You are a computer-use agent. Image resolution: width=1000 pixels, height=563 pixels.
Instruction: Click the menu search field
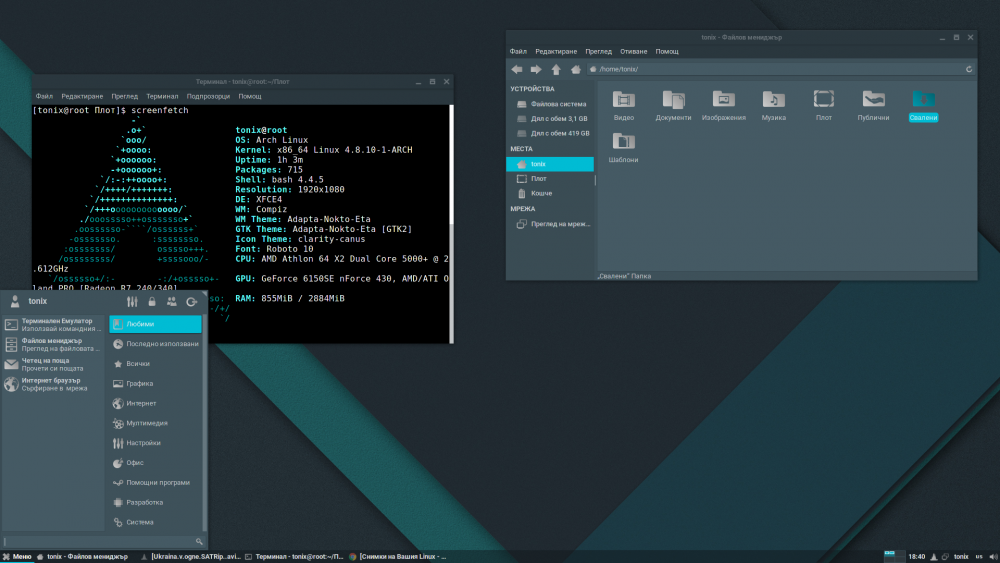click(x=103, y=541)
